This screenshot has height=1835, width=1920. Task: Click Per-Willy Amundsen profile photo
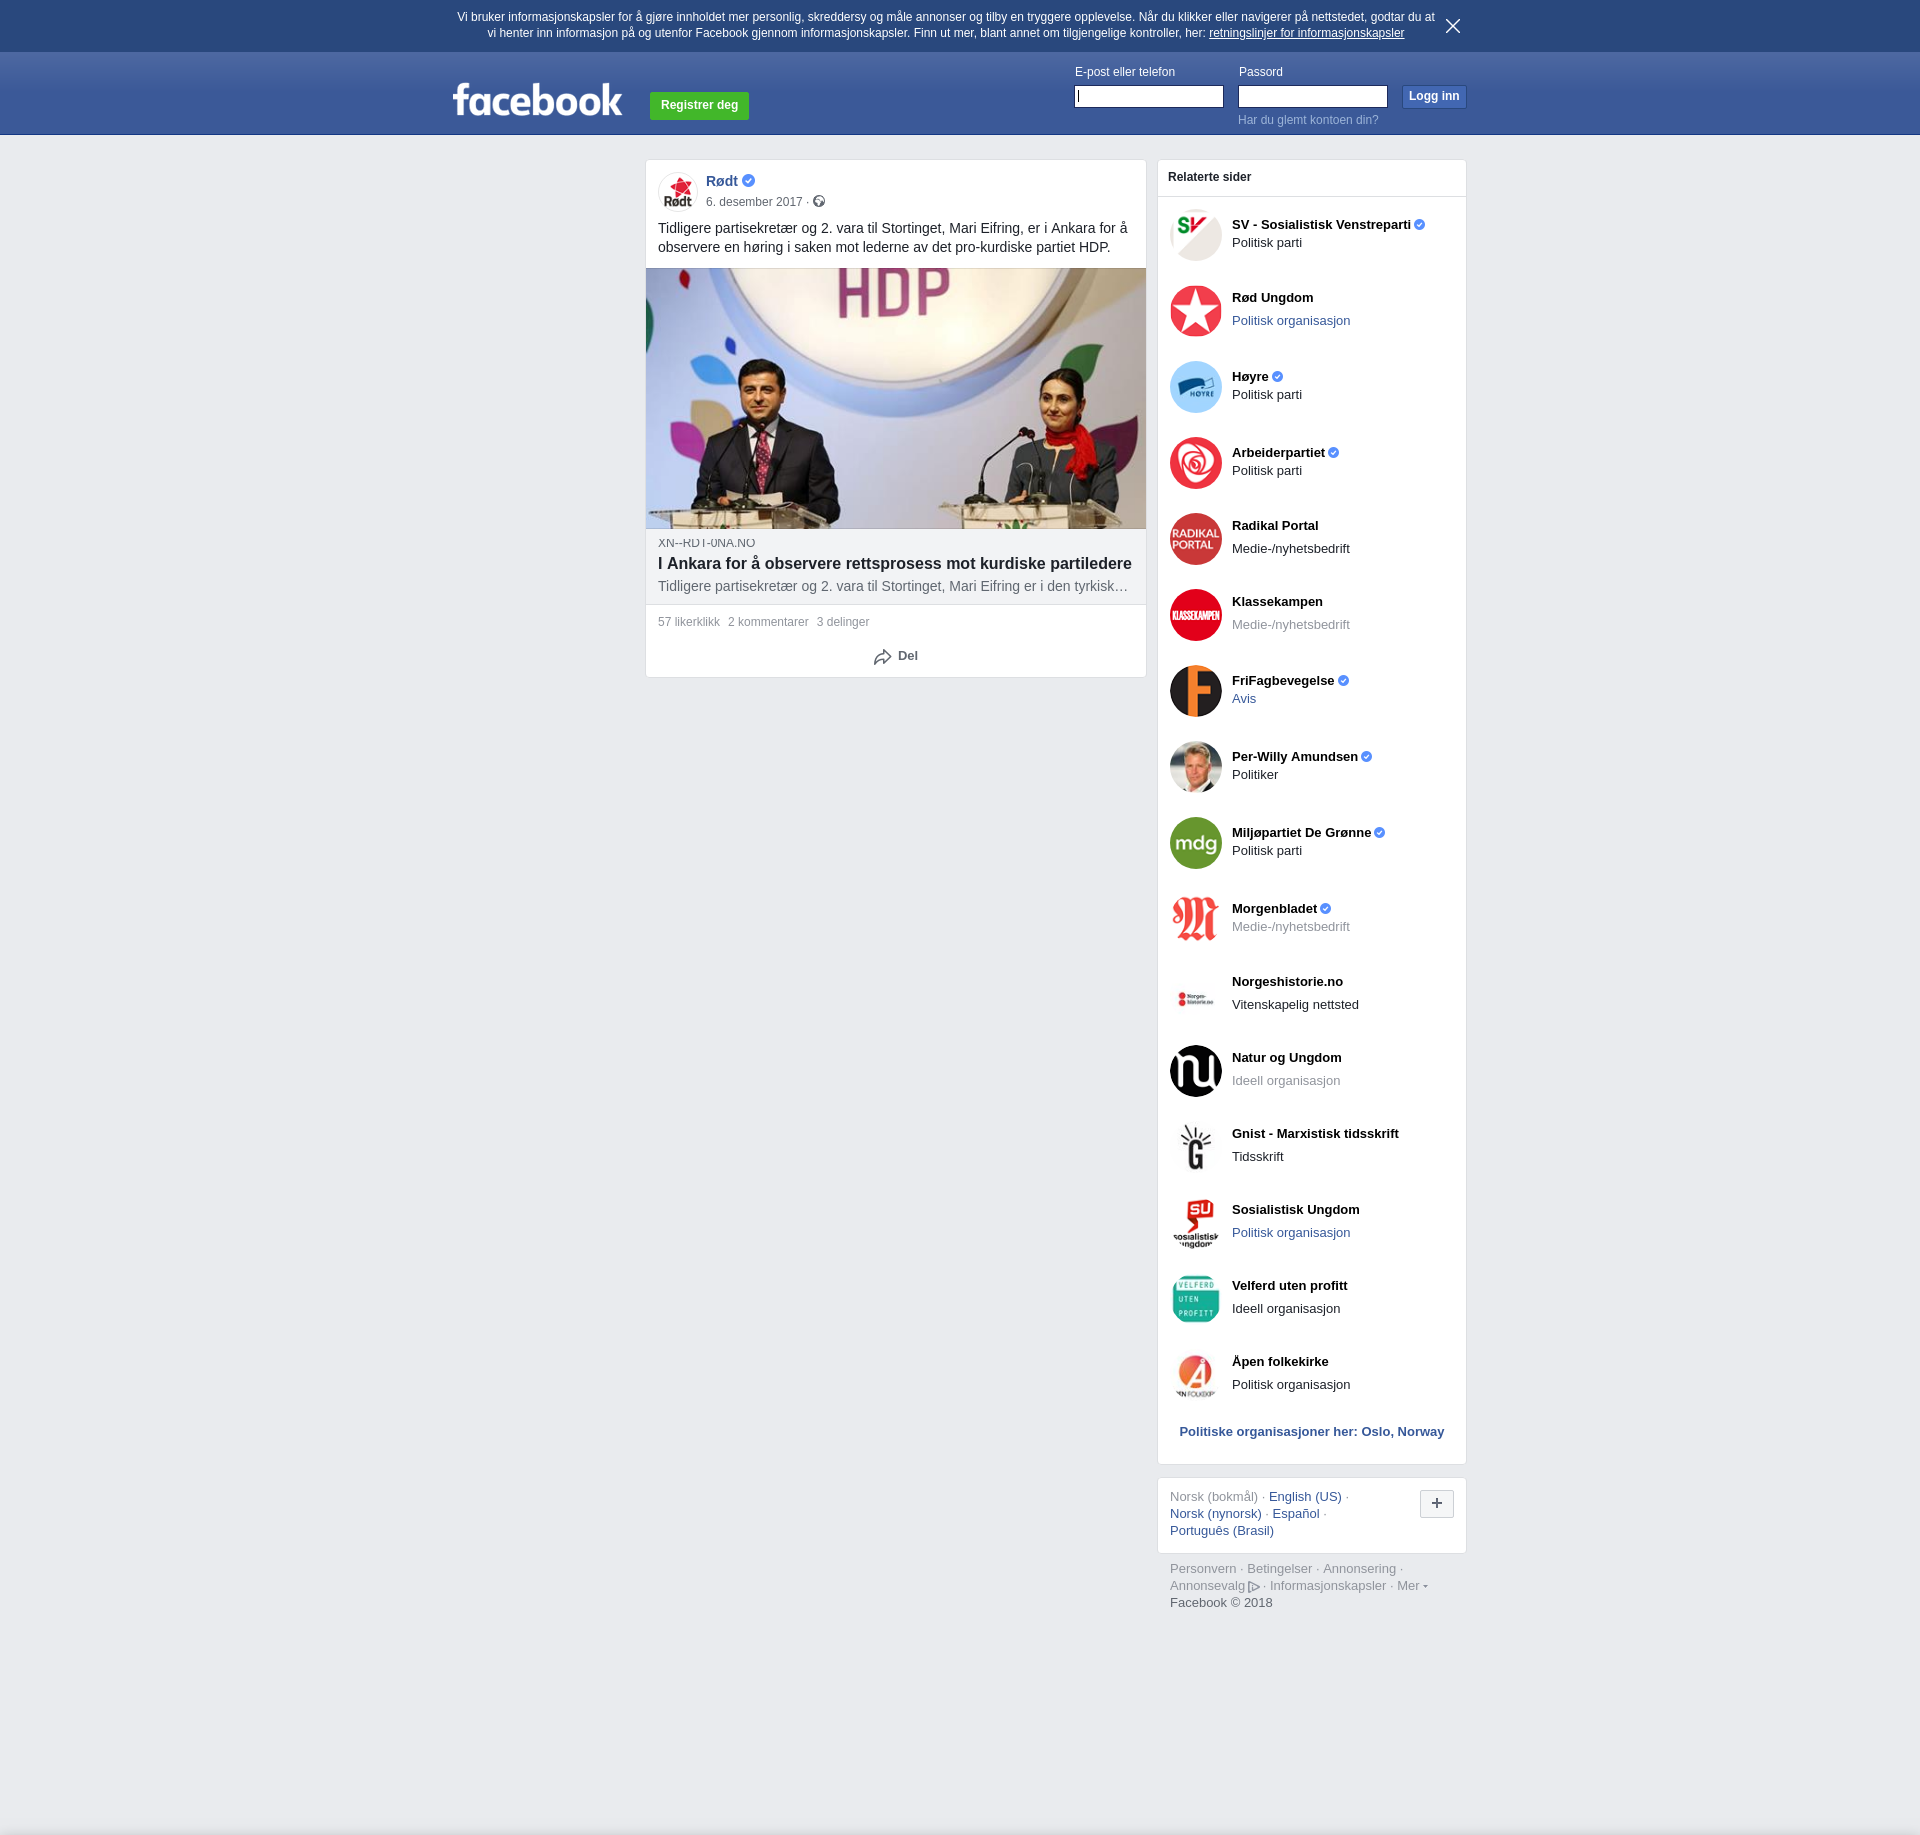click(1196, 767)
